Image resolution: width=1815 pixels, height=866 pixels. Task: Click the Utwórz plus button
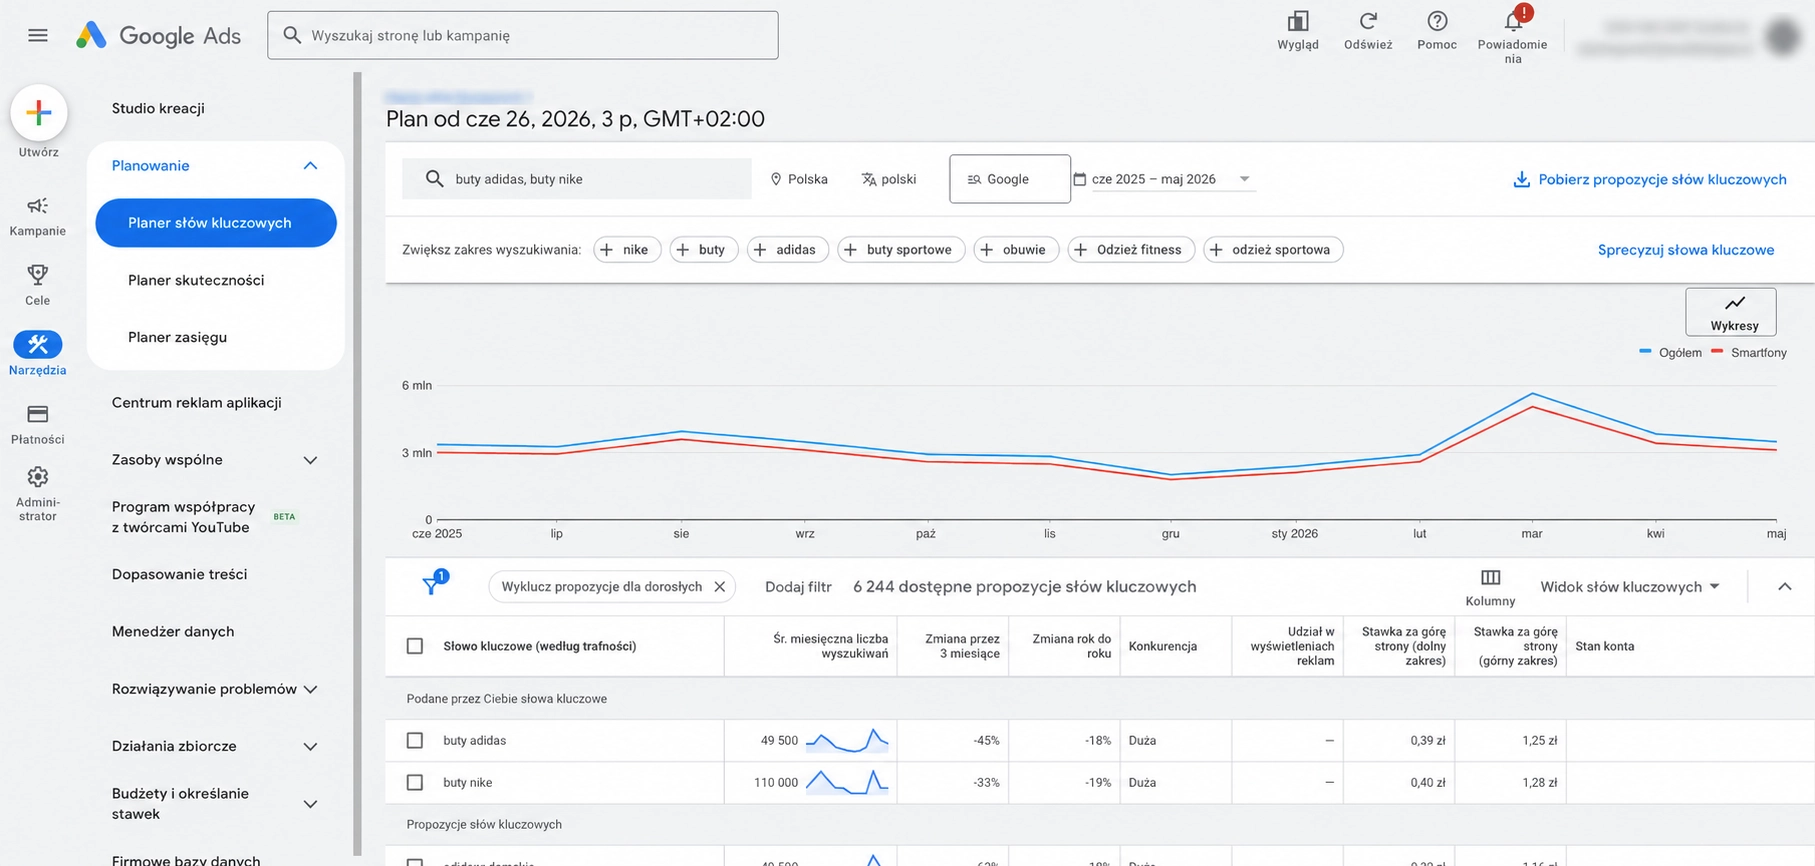pyautogui.click(x=39, y=112)
